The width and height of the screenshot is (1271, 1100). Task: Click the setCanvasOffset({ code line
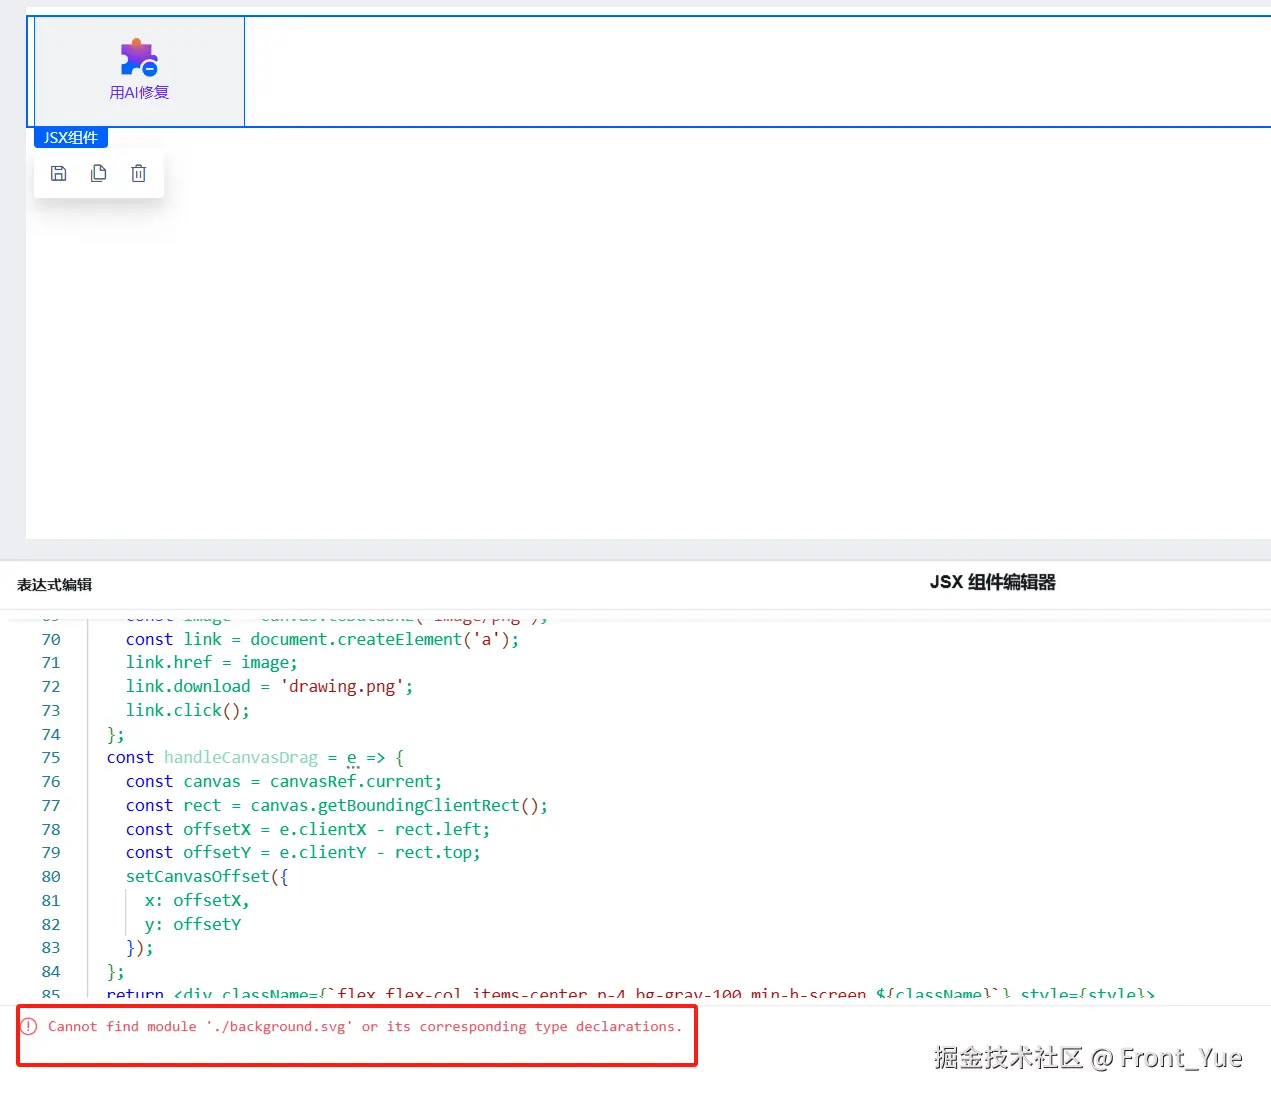coord(207,877)
